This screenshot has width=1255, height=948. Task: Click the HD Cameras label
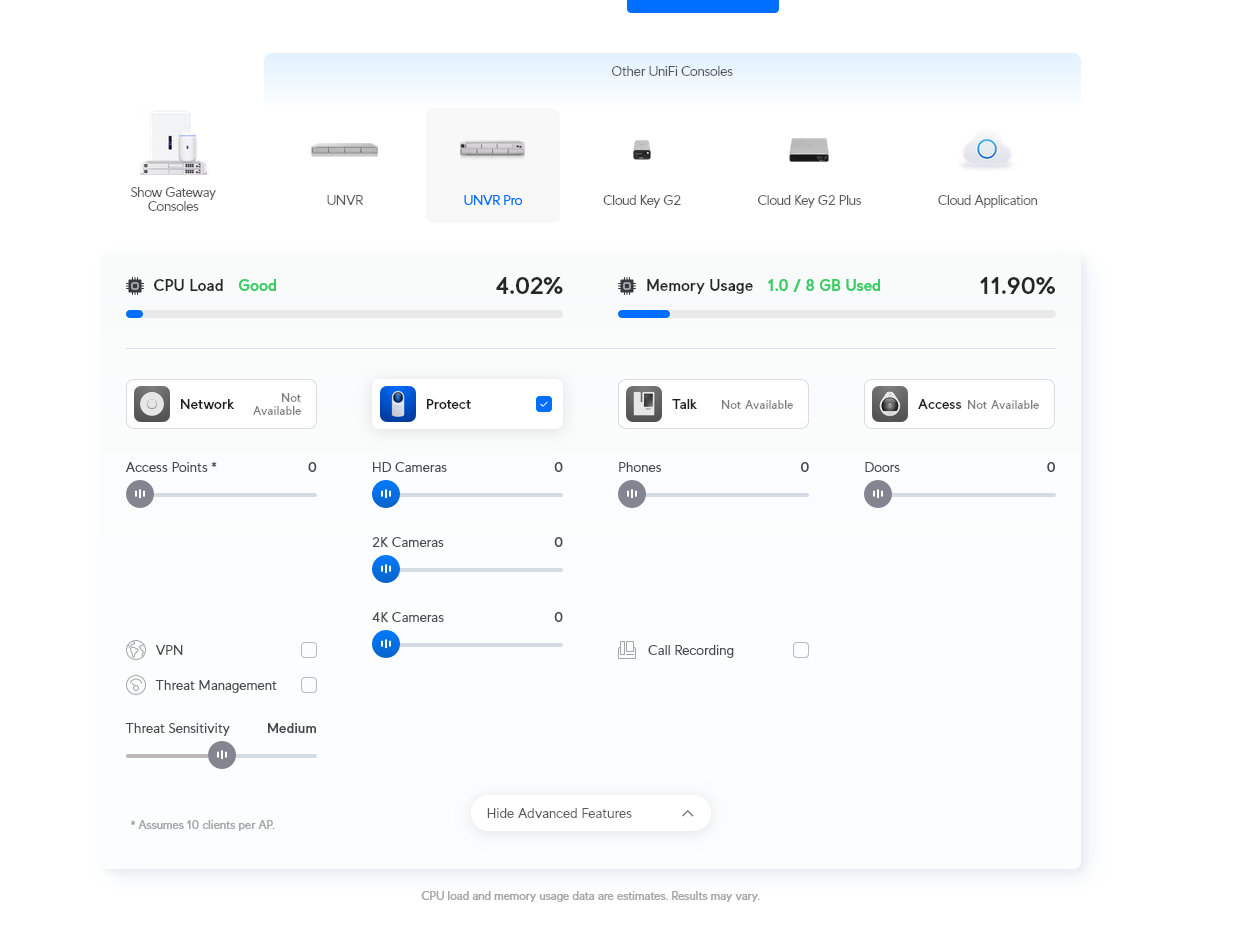pyautogui.click(x=409, y=467)
